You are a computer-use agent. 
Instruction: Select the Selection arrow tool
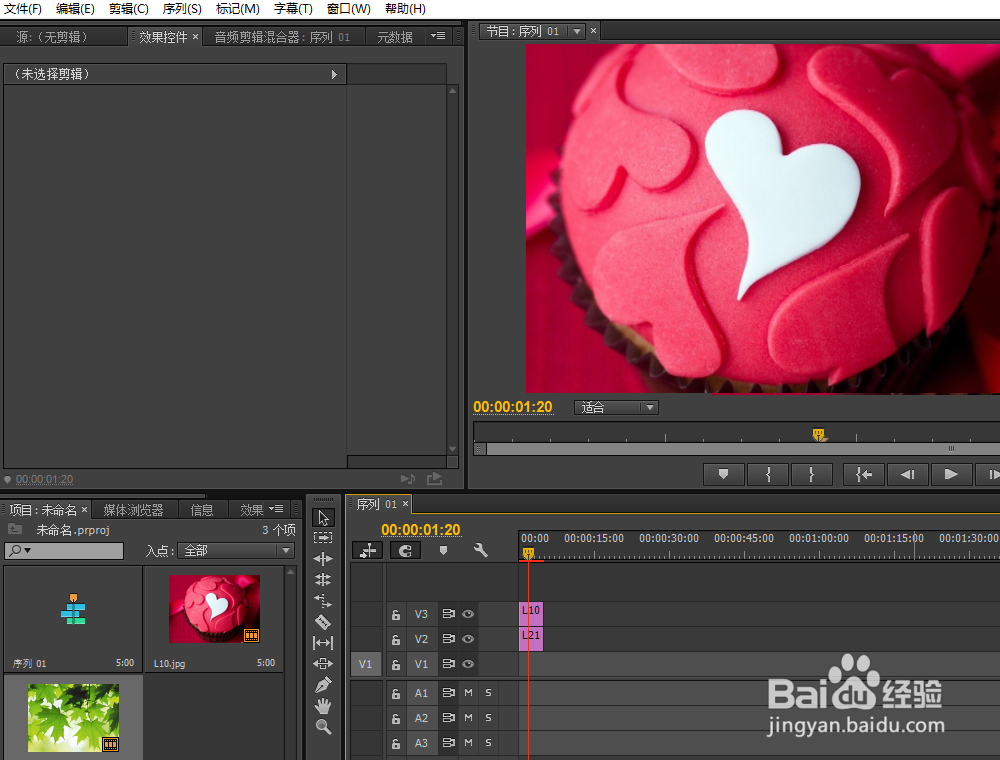click(x=323, y=518)
